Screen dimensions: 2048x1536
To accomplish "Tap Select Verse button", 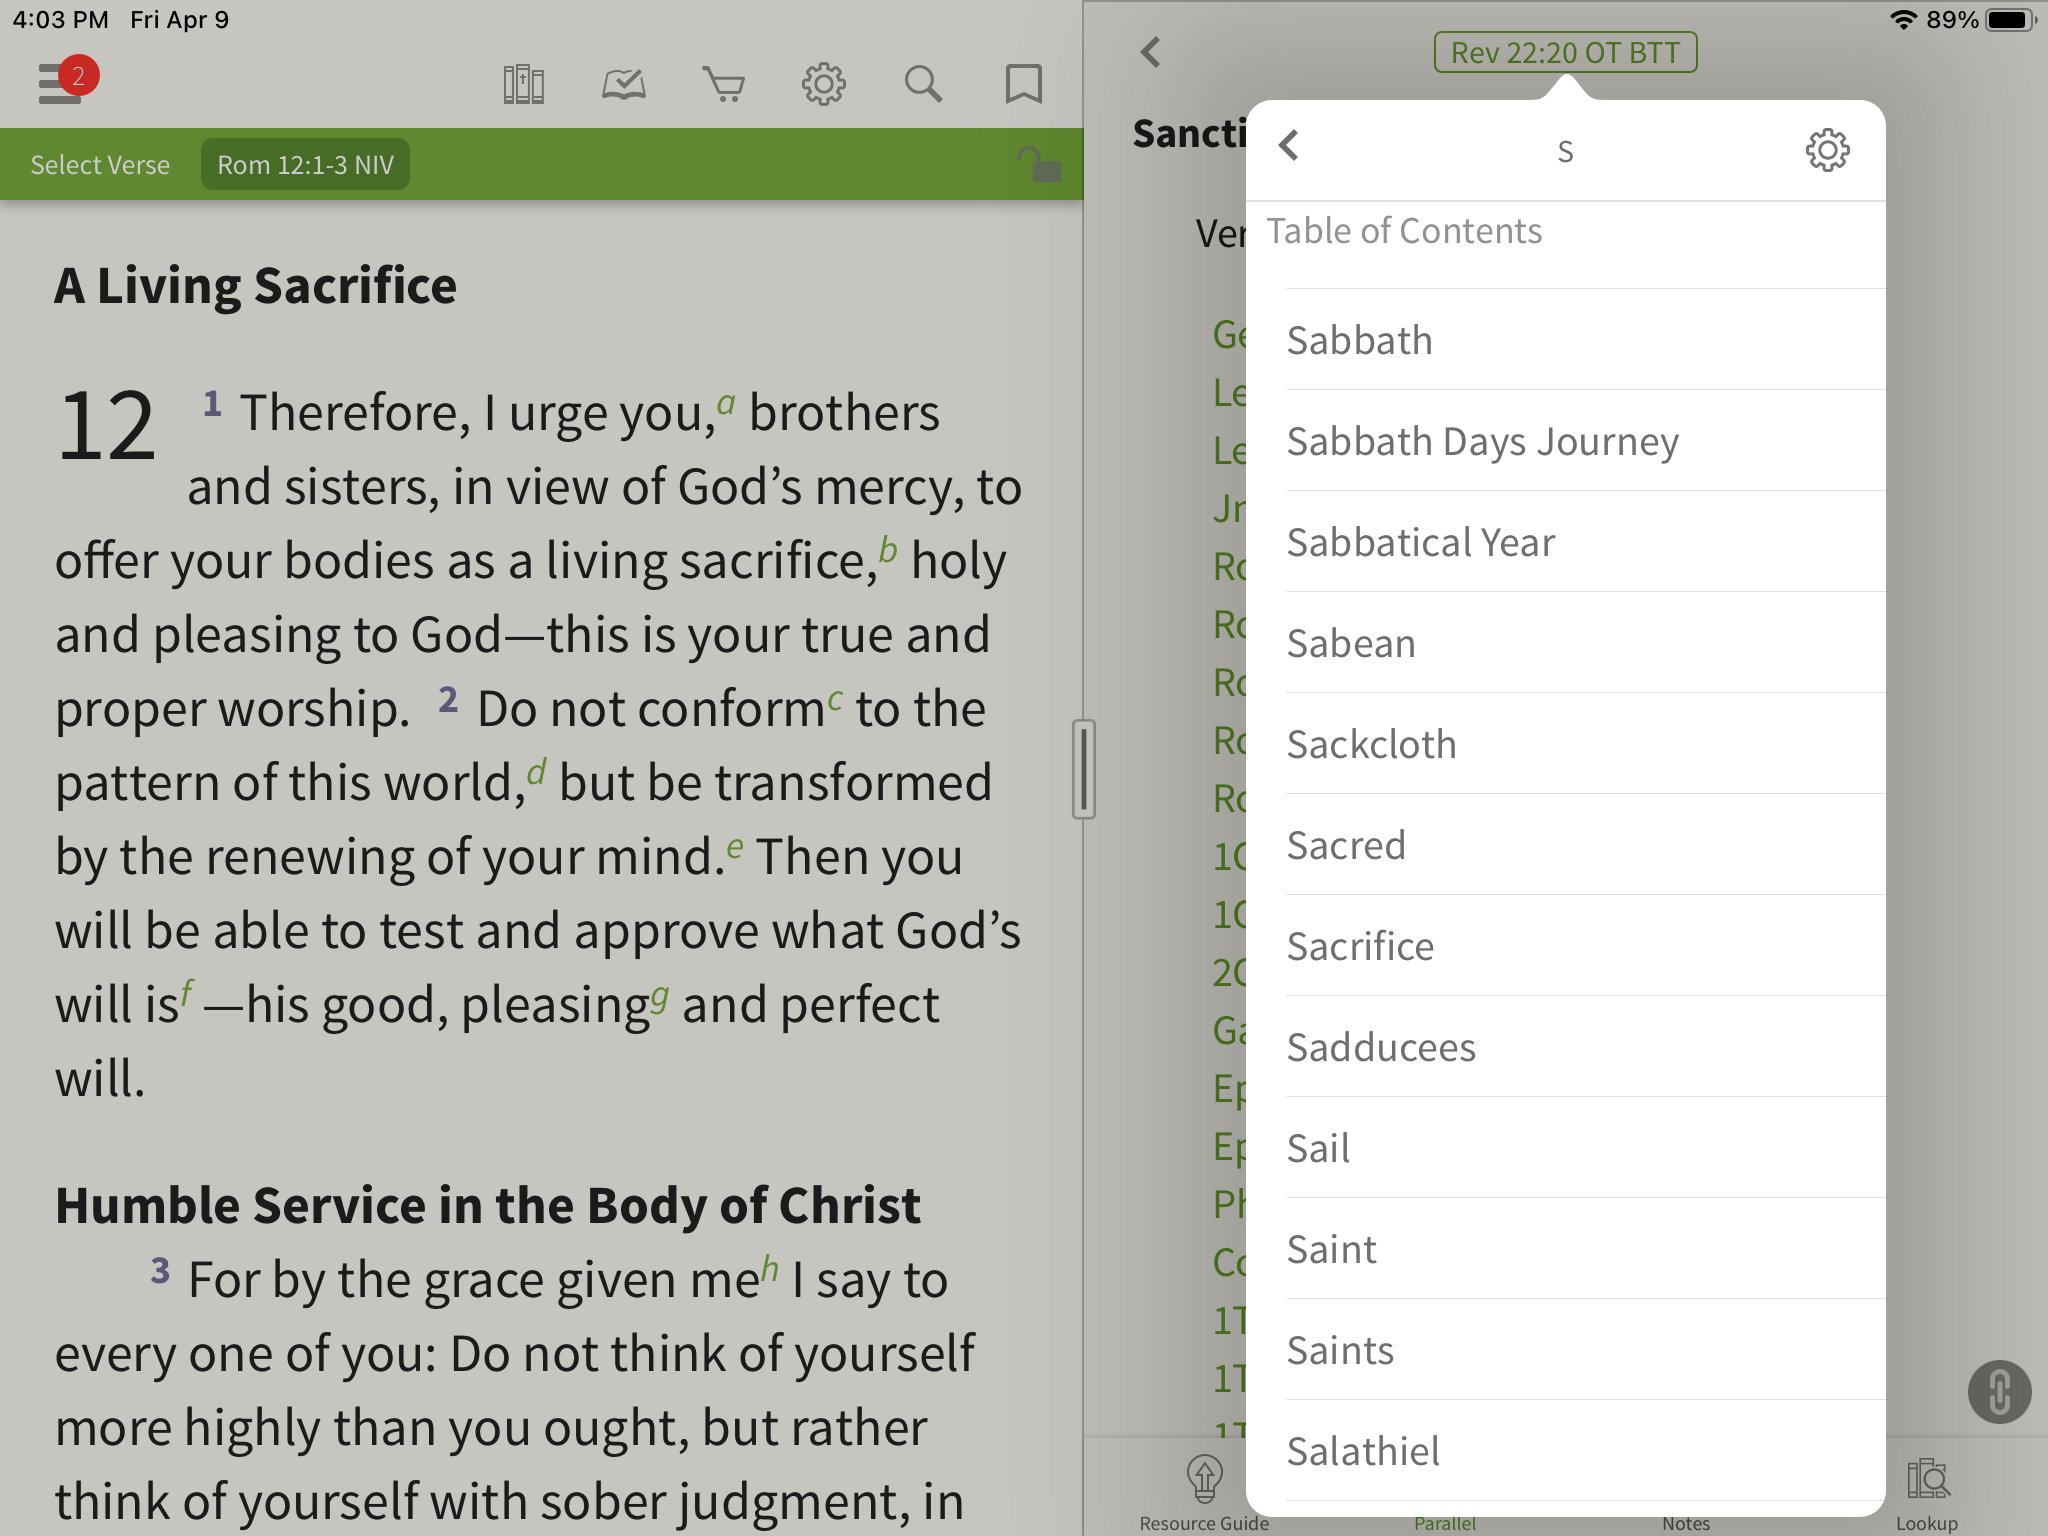I will coord(100,165).
